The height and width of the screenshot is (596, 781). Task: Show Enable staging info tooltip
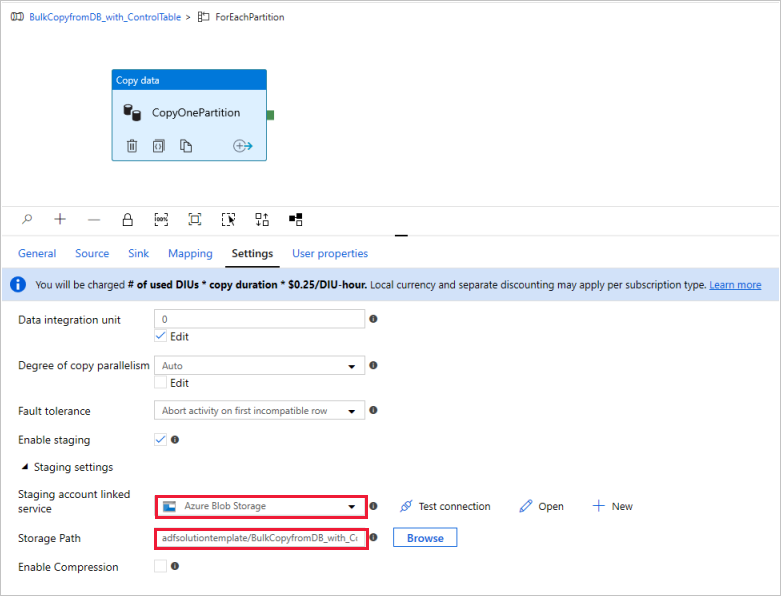(175, 440)
